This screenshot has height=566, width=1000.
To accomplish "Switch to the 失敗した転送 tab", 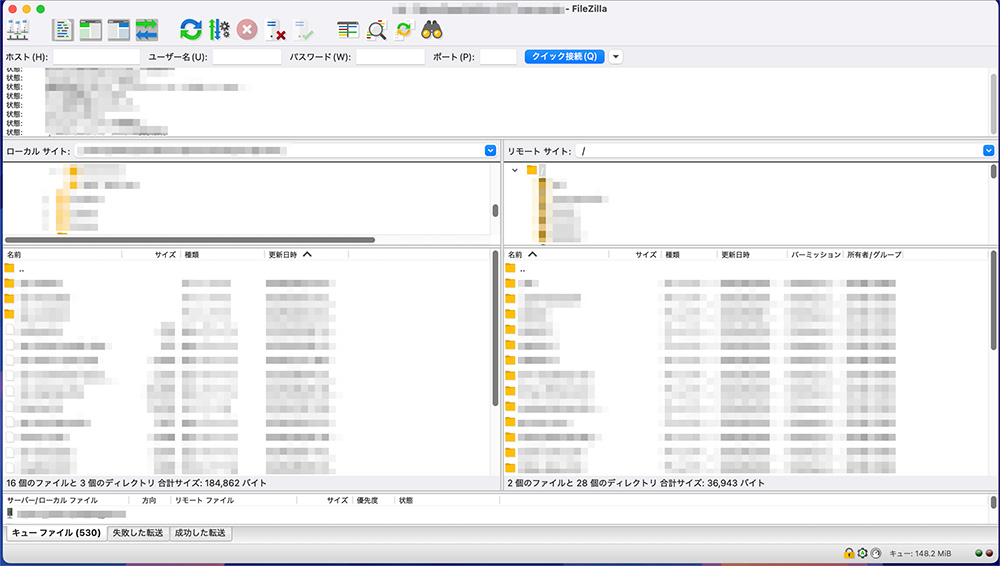I will [x=138, y=534].
